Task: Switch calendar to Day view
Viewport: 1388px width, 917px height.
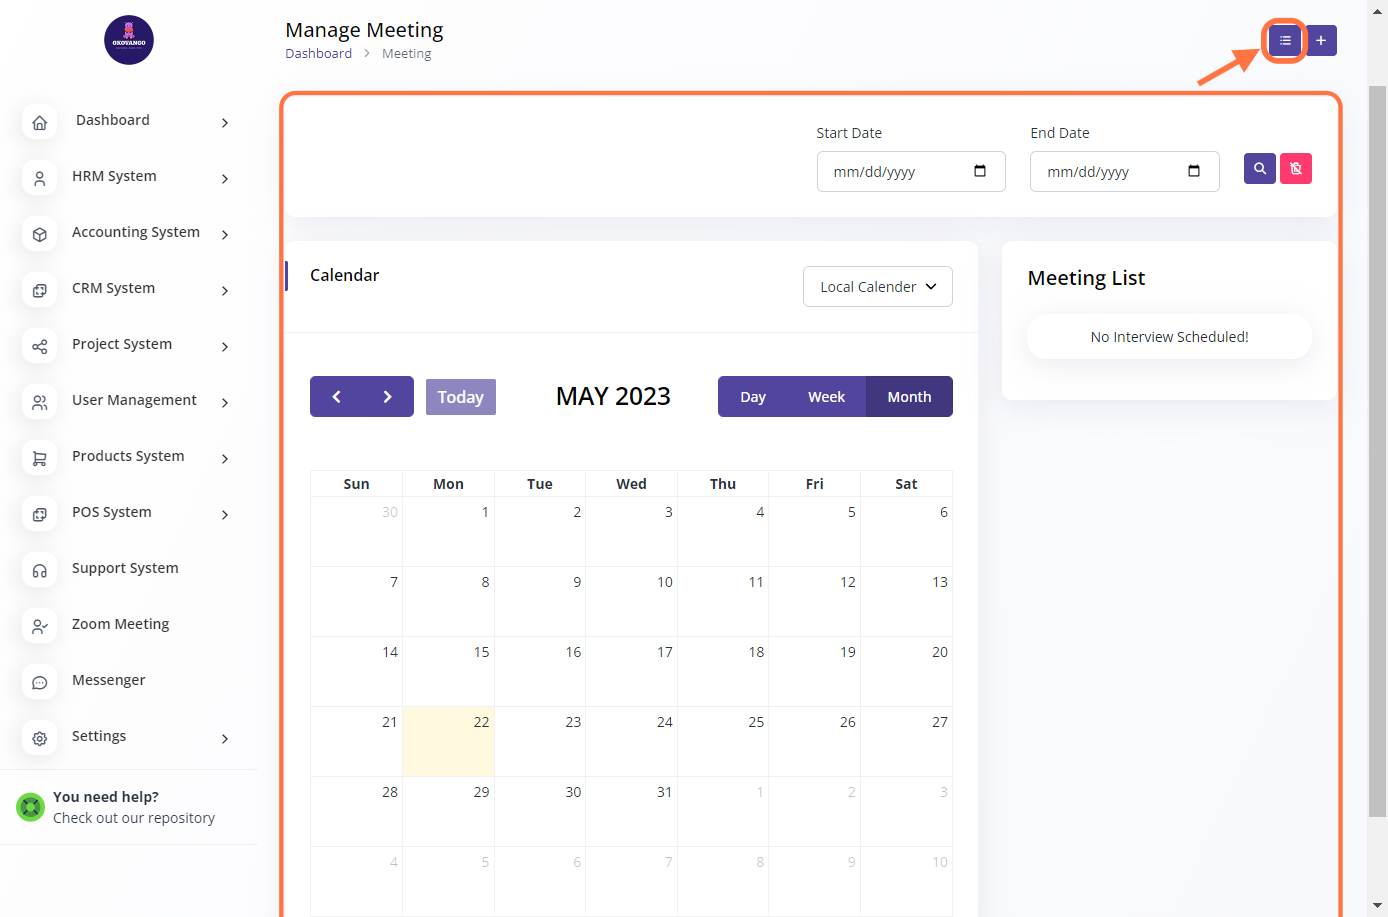Action: 753,397
